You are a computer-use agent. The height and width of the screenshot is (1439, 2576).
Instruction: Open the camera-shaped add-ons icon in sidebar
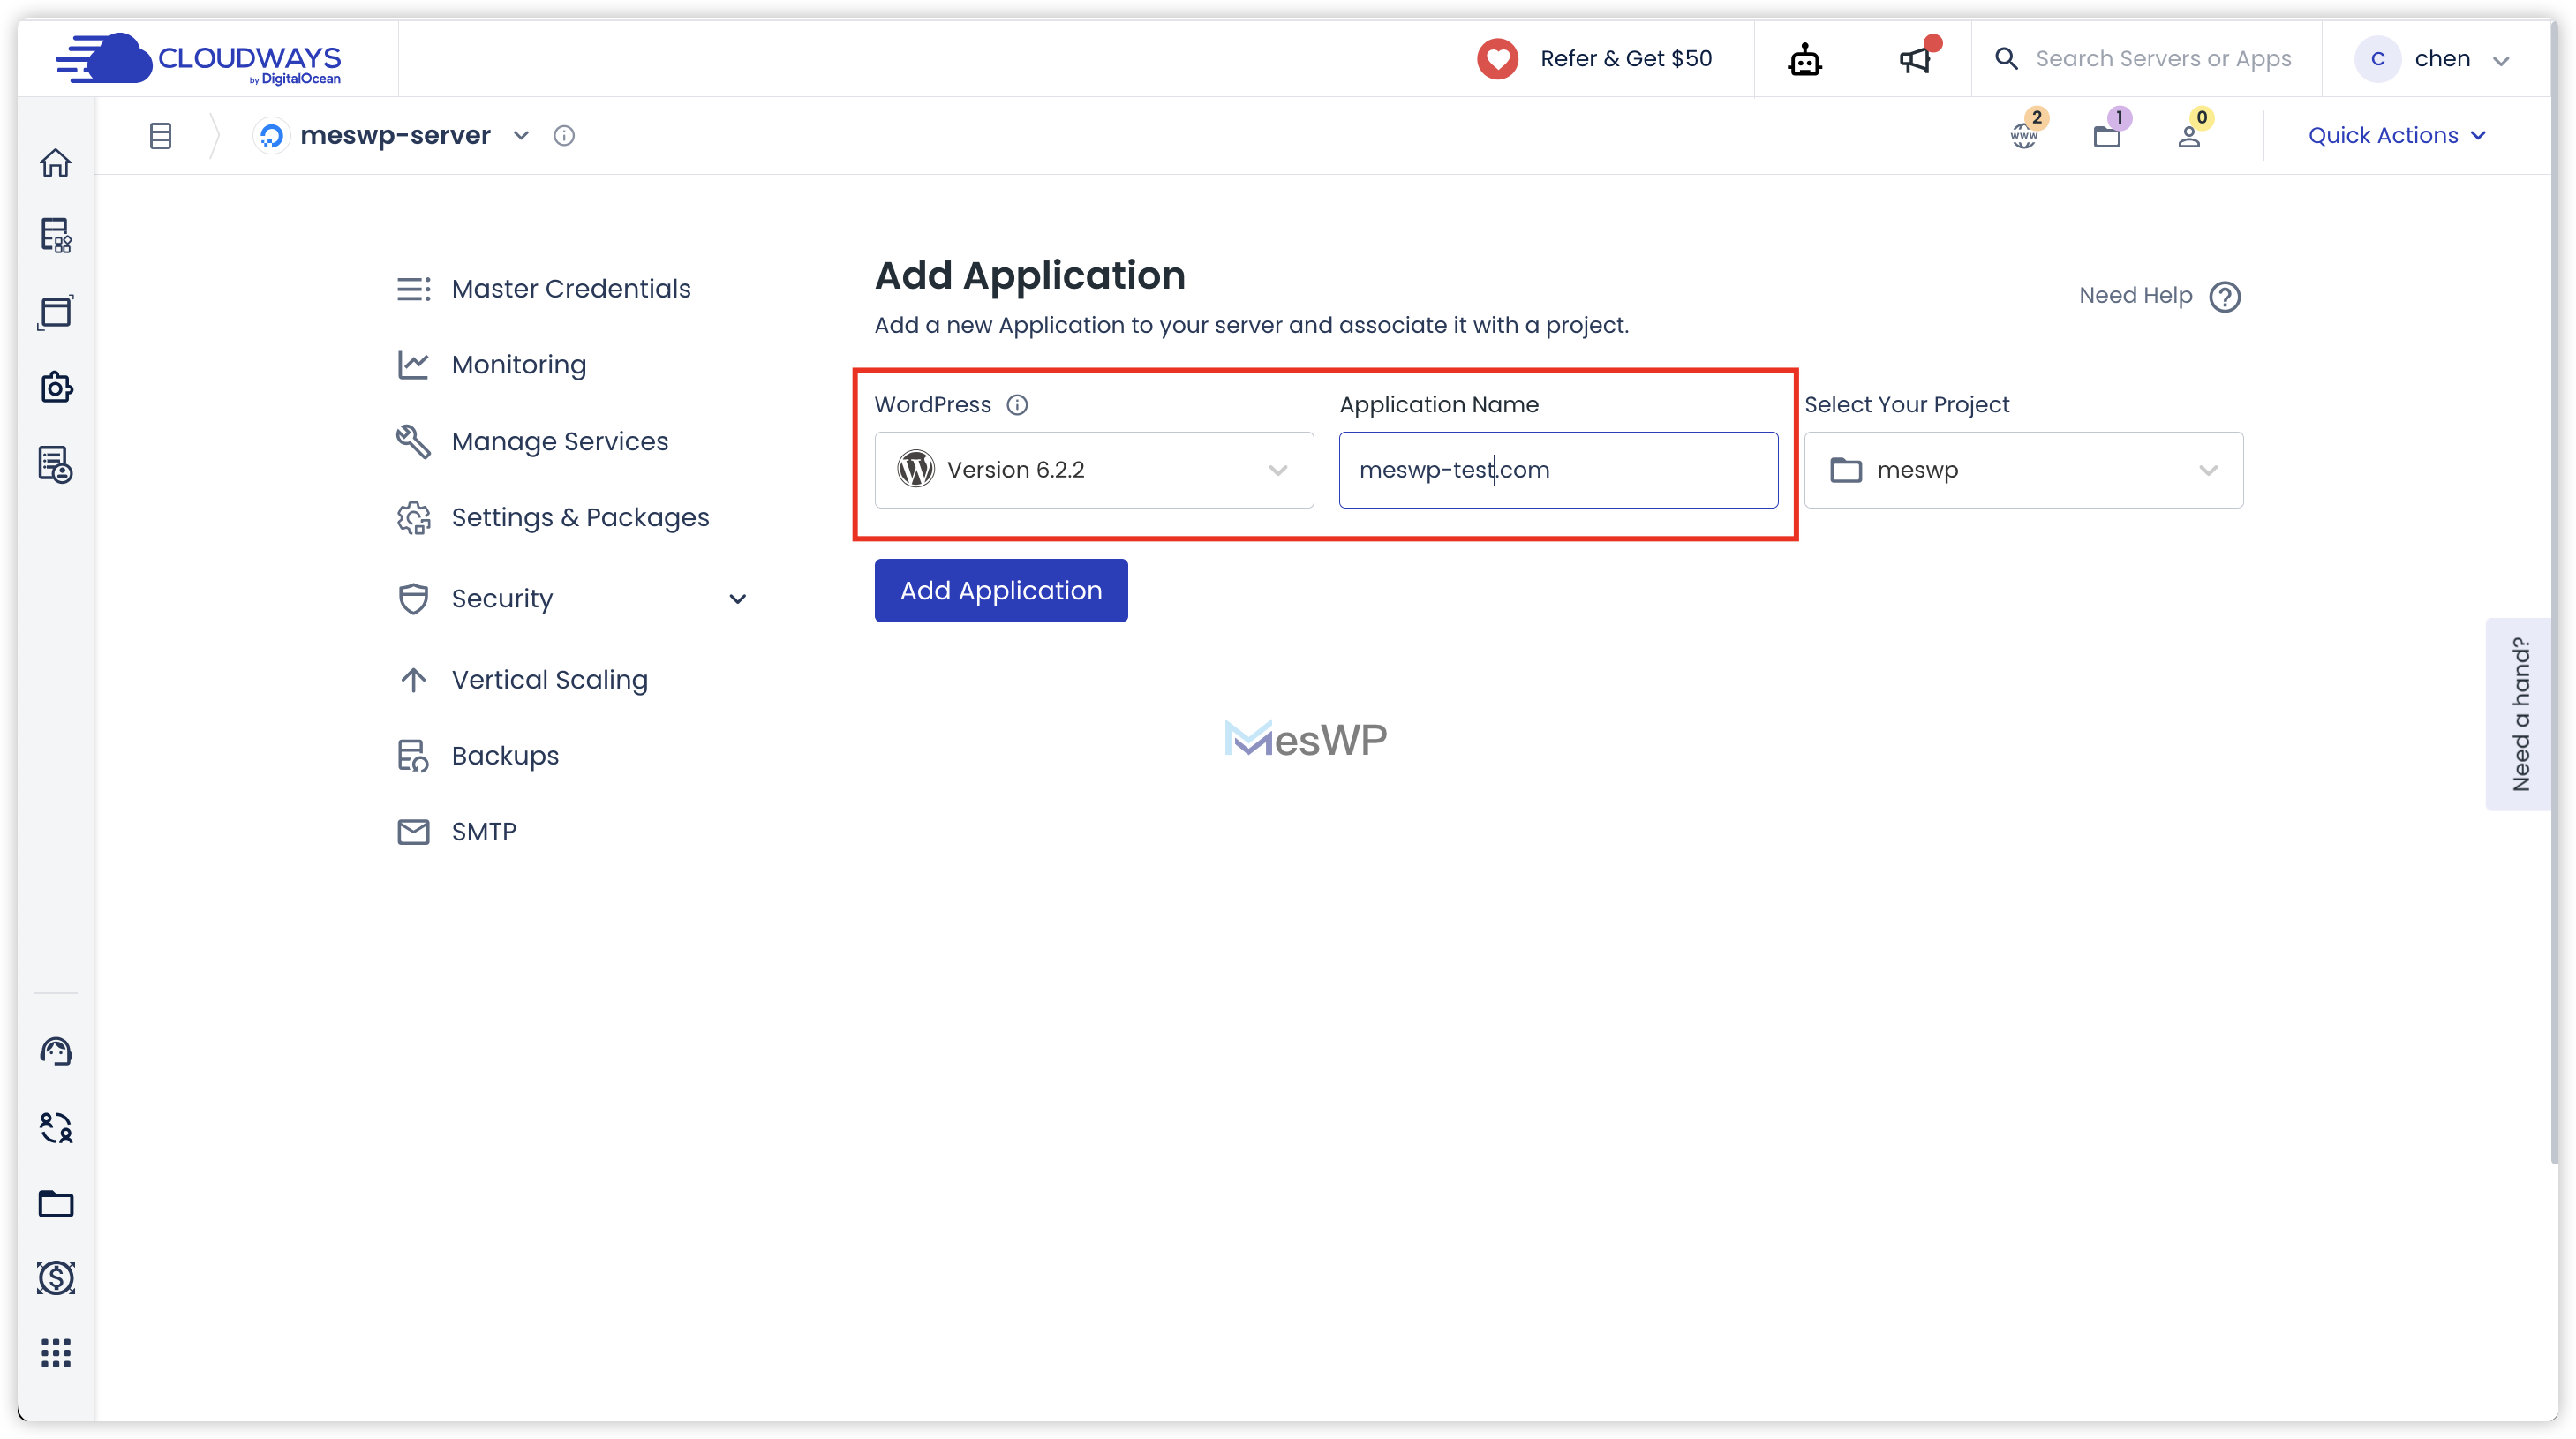pos(56,387)
